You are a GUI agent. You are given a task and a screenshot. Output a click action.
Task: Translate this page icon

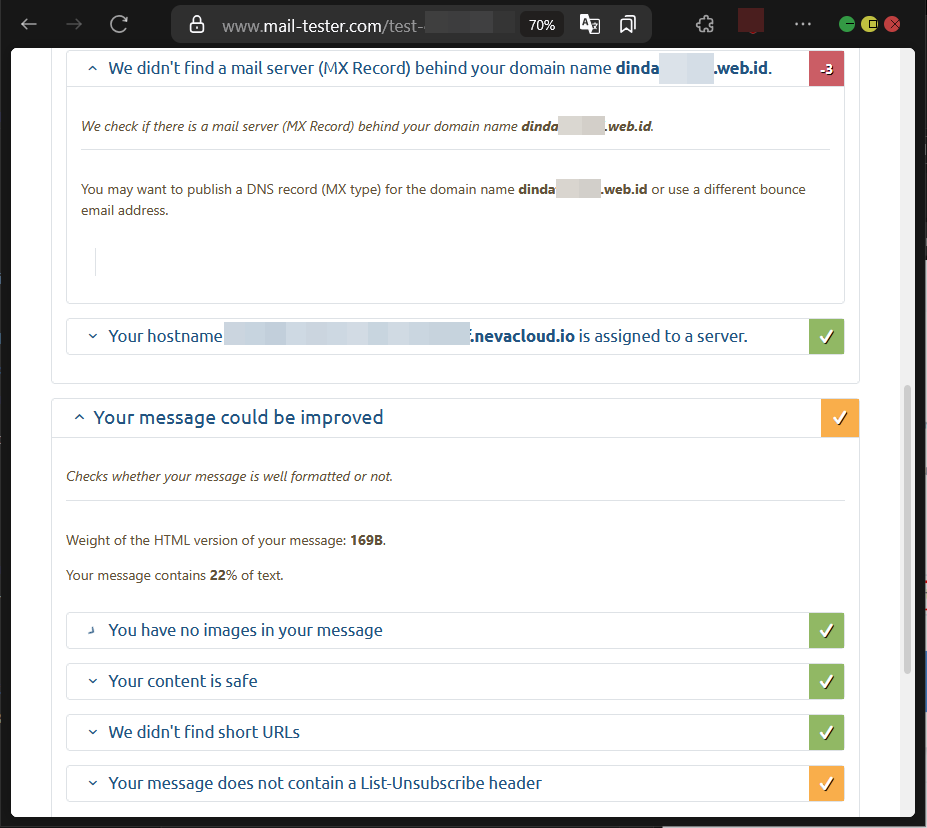point(589,24)
